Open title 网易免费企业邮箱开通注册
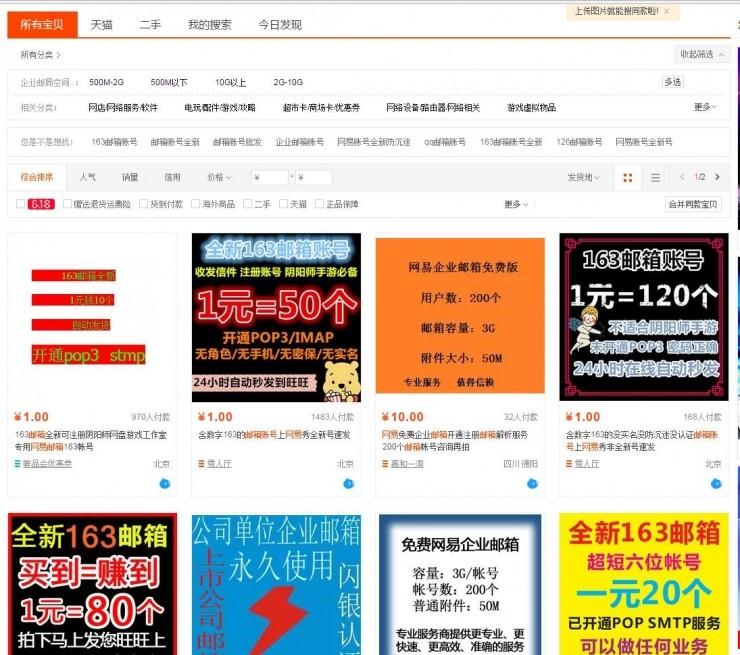This screenshot has width=740, height=655. click(x=455, y=441)
